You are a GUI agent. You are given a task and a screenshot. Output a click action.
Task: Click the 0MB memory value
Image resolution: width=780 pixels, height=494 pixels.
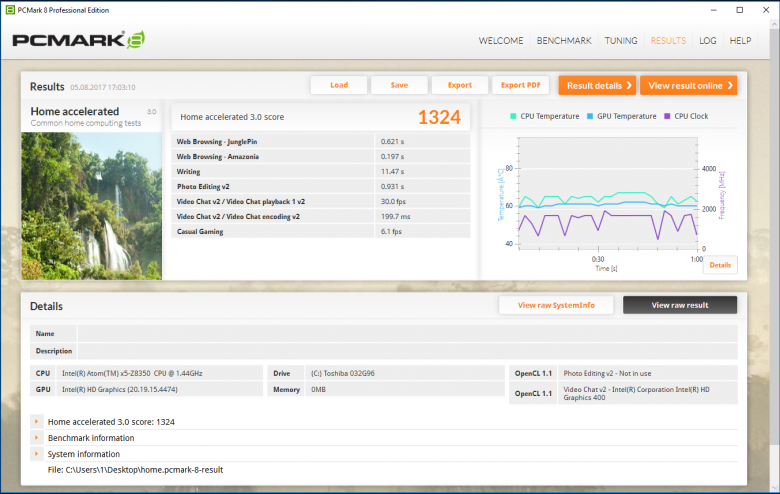[x=318, y=390]
